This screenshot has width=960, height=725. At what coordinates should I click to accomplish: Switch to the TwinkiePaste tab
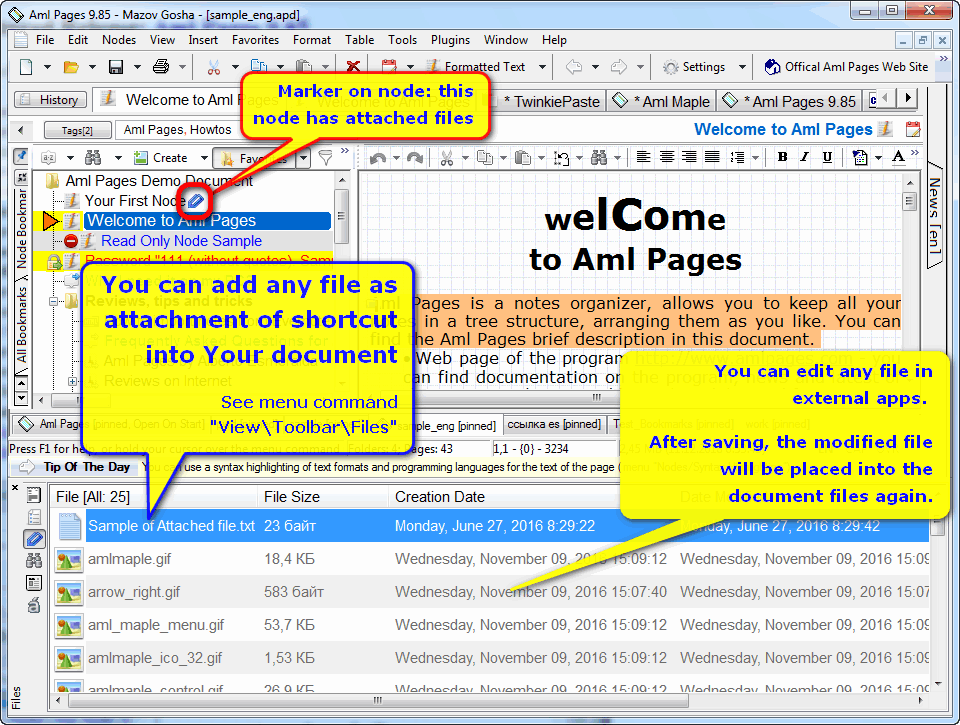(x=550, y=101)
